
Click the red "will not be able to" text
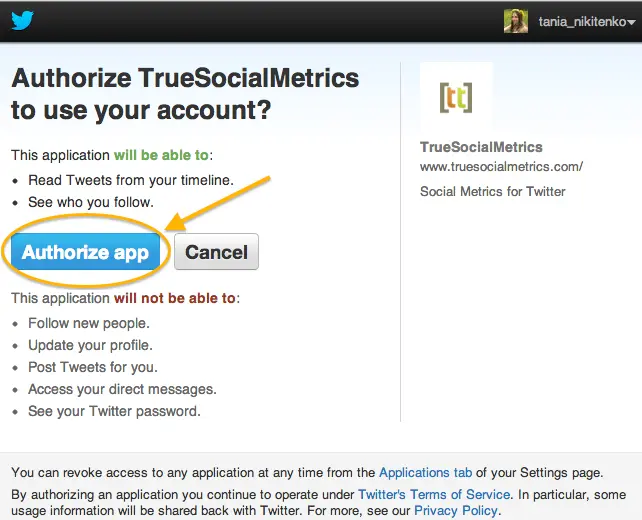click(x=175, y=298)
